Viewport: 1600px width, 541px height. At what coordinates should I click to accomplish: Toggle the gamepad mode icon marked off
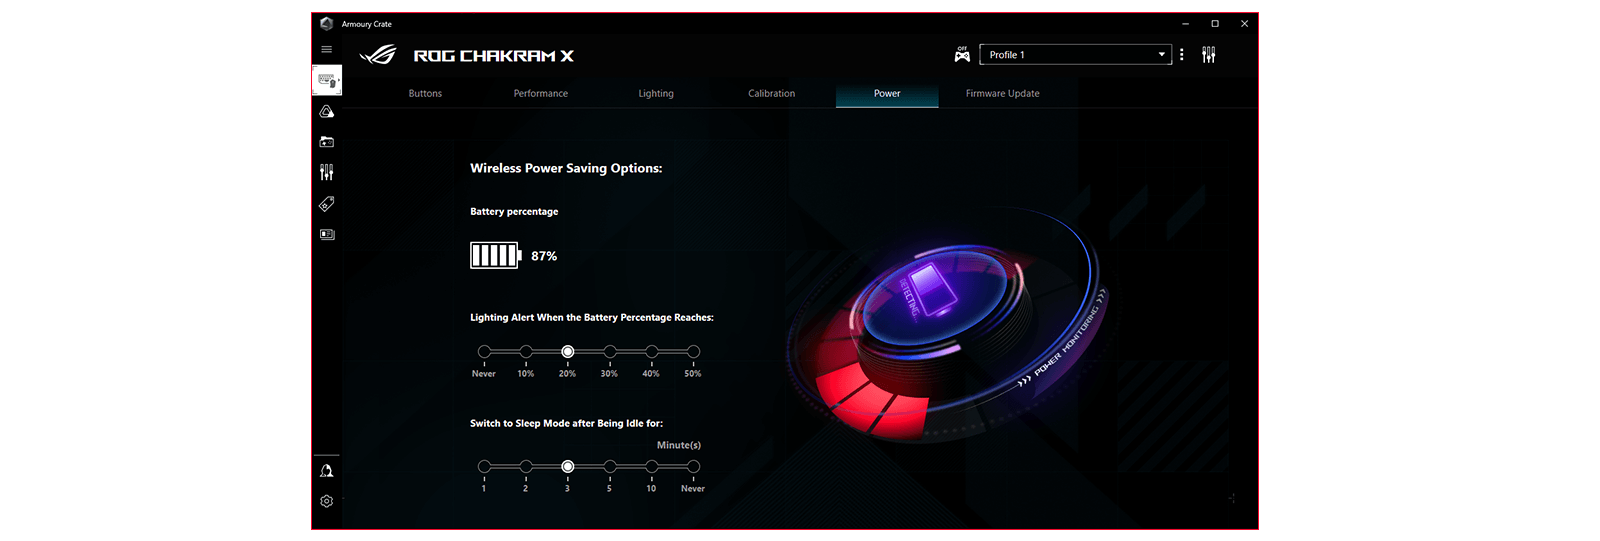click(962, 55)
